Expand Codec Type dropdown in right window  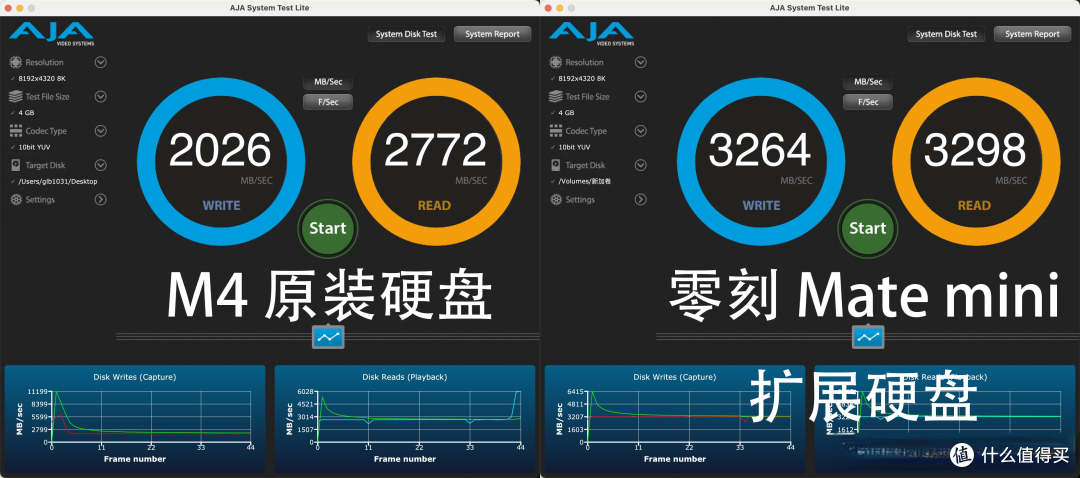coord(641,131)
